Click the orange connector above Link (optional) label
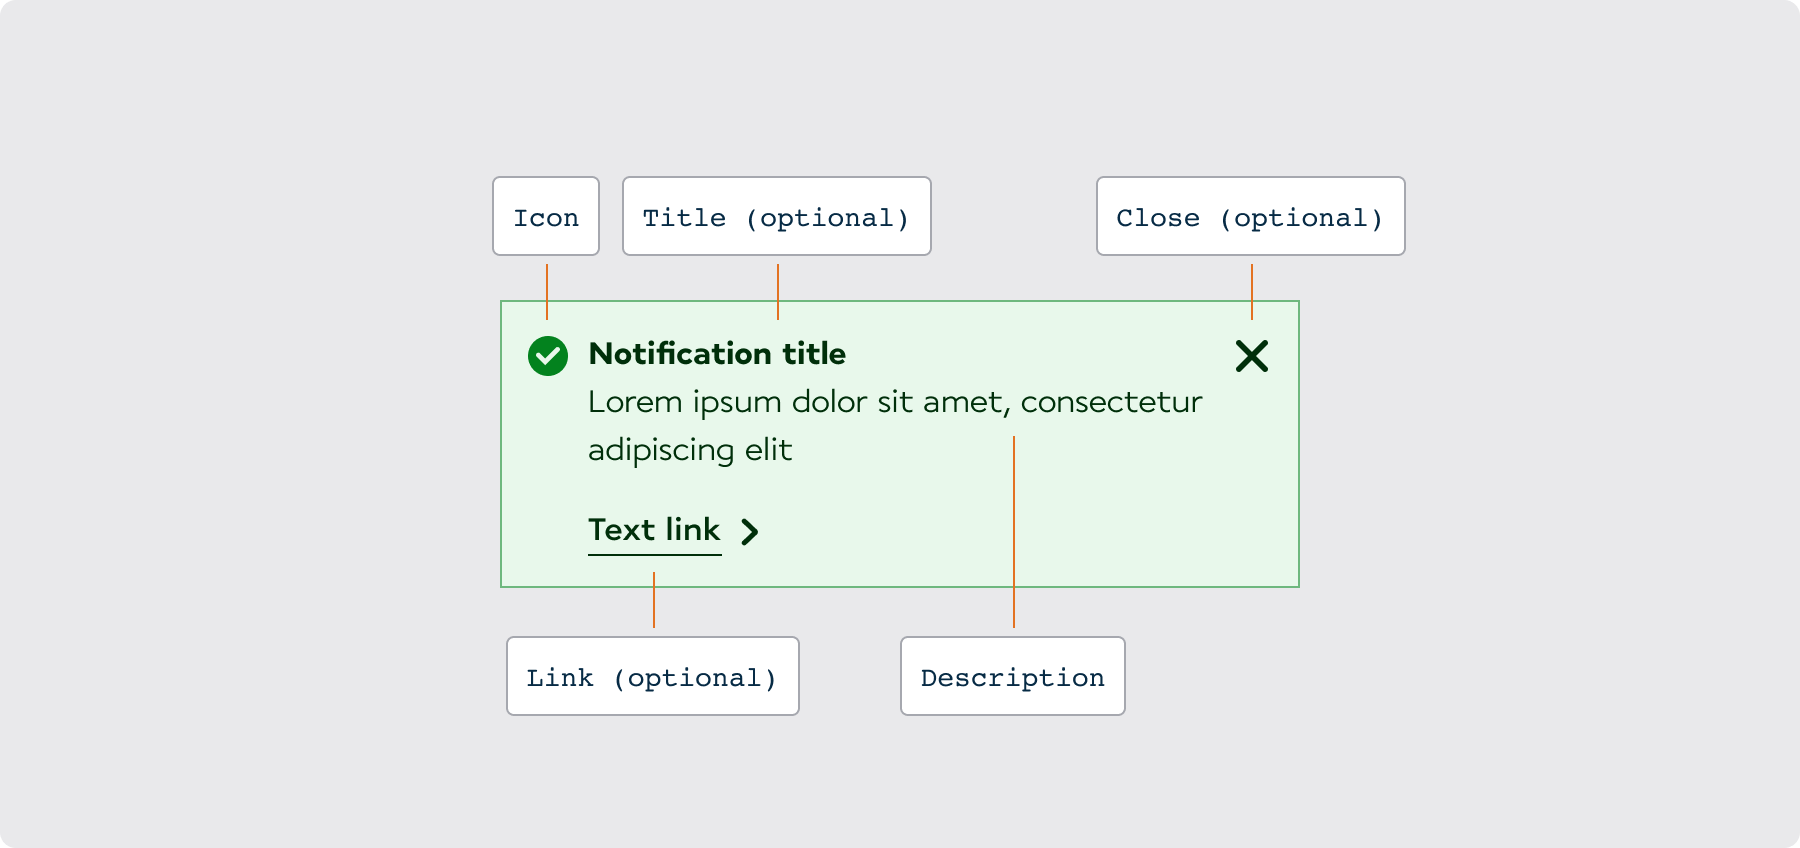Image resolution: width=1800 pixels, height=848 pixels. pyautogui.click(x=654, y=600)
